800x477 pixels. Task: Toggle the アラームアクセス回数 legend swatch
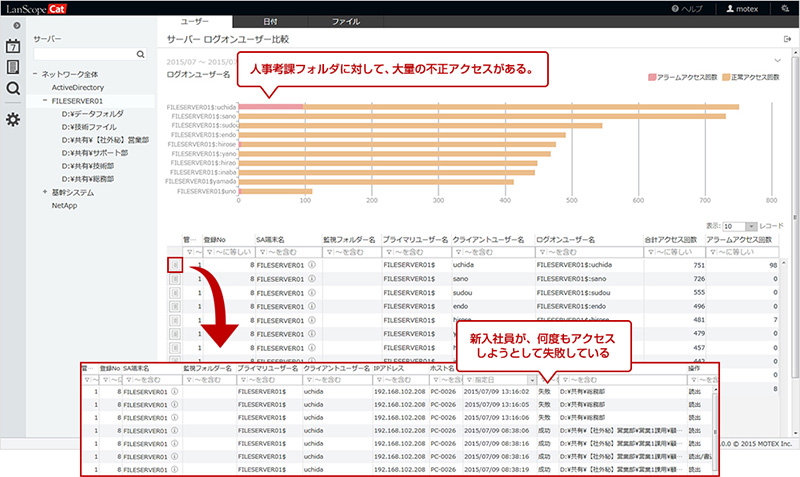[x=652, y=78]
